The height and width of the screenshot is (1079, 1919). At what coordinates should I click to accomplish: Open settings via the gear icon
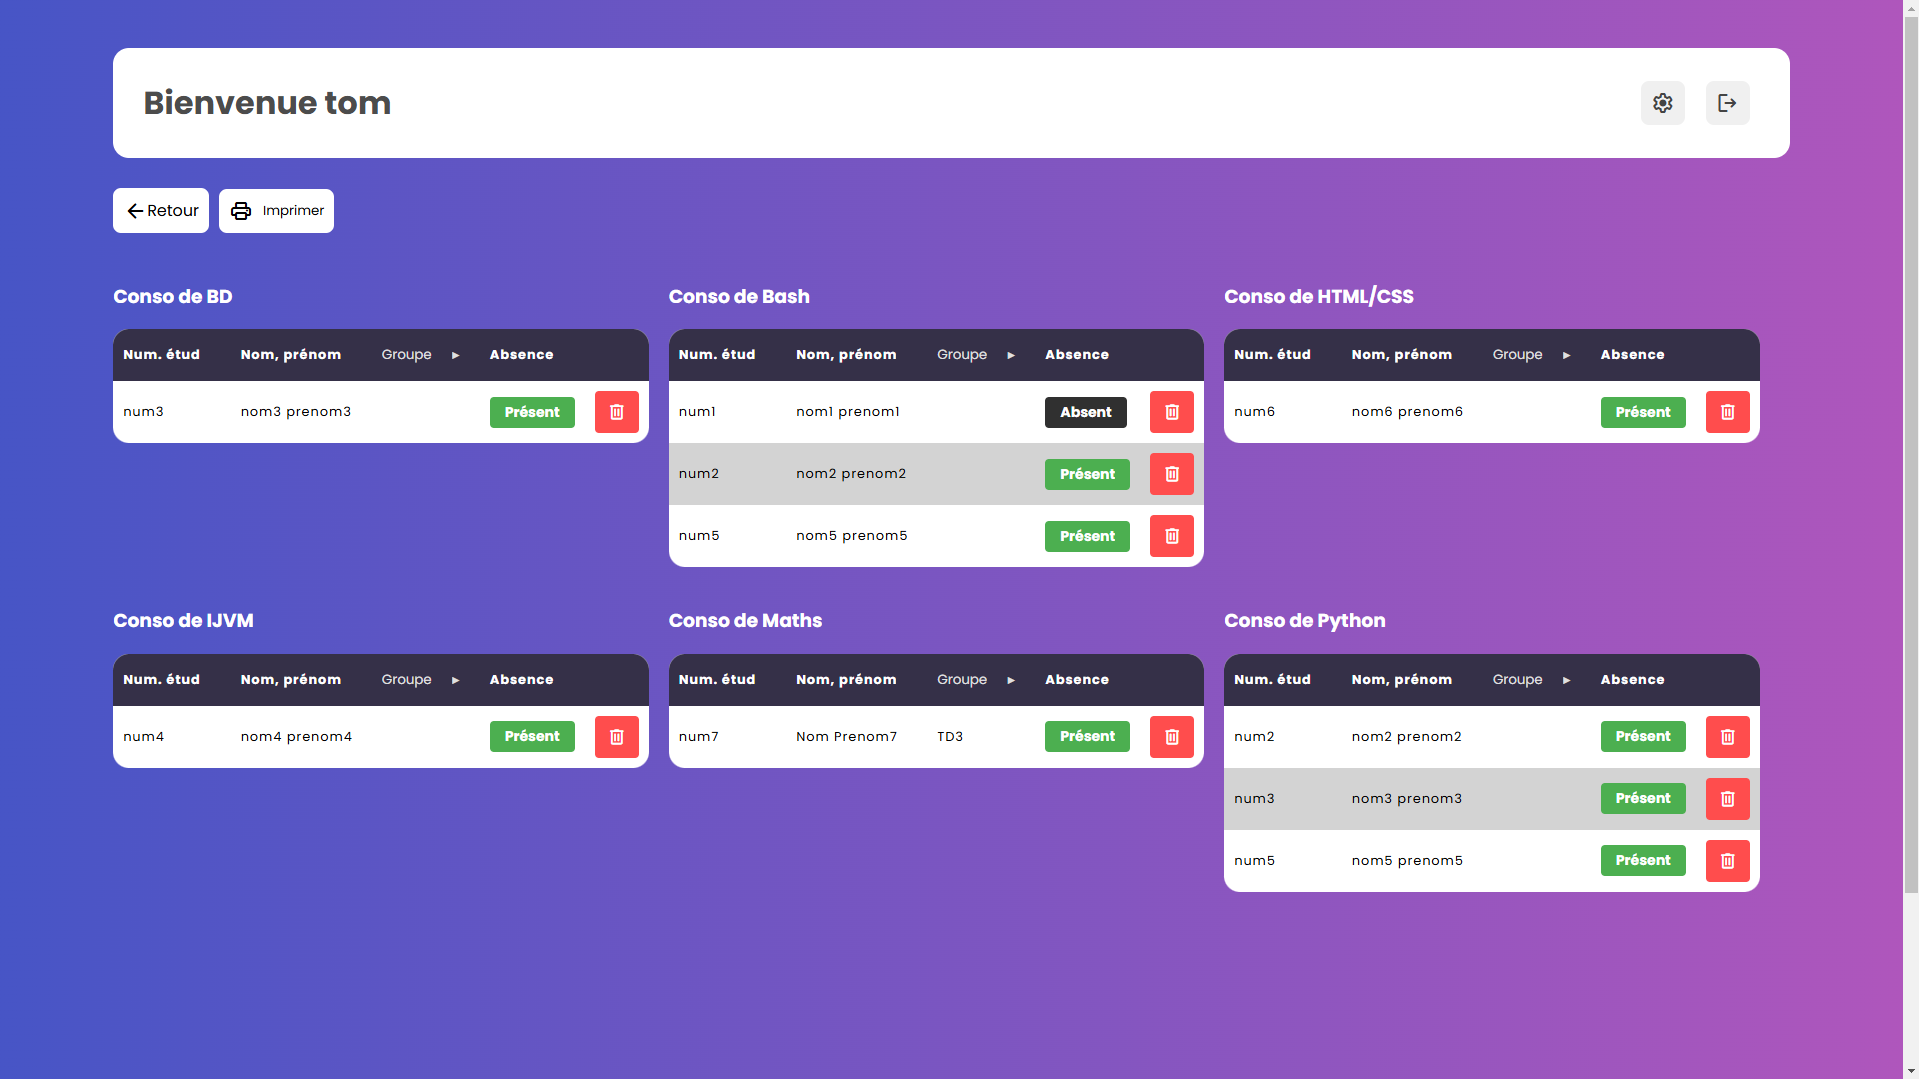[1662, 103]
